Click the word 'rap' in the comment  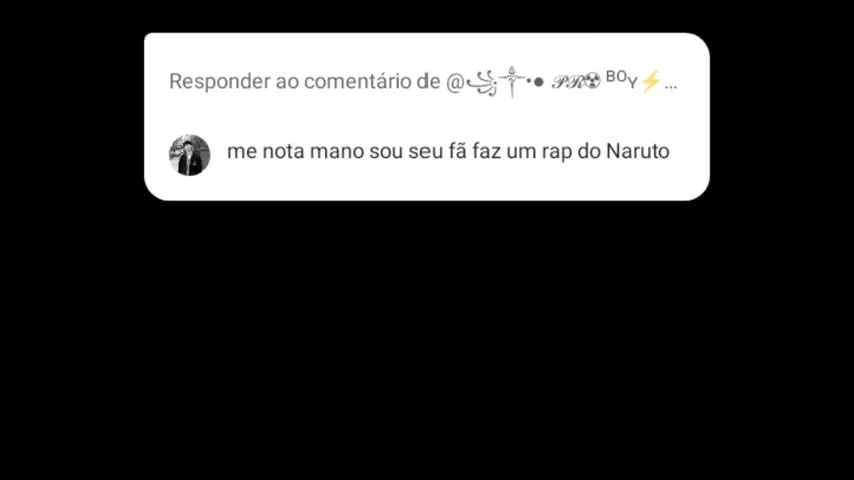coord(557,153)
